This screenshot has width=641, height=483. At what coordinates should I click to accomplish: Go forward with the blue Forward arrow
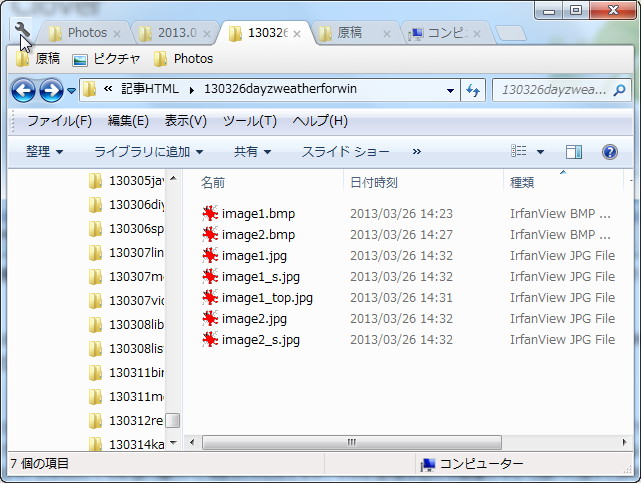52,90
